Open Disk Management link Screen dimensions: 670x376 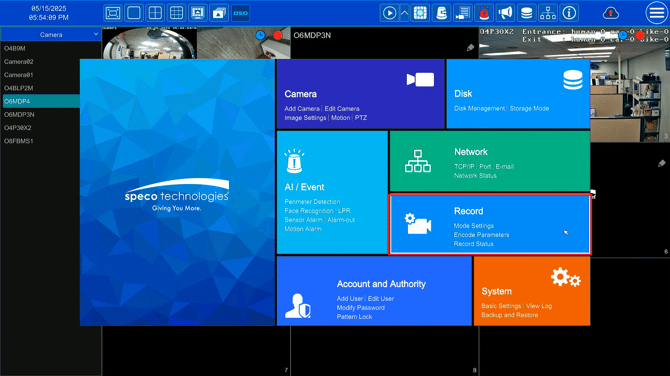479,109
